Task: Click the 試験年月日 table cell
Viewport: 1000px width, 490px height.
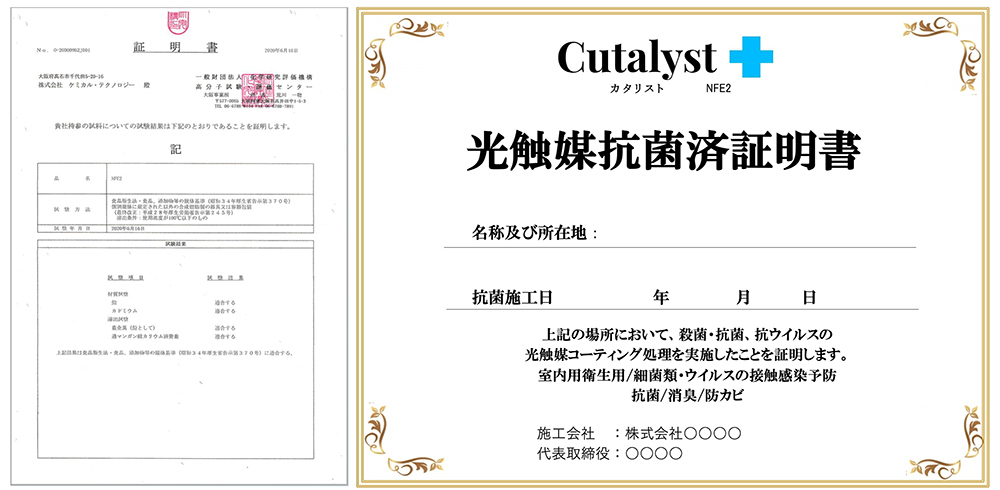Action: click(x=72, y=228)
